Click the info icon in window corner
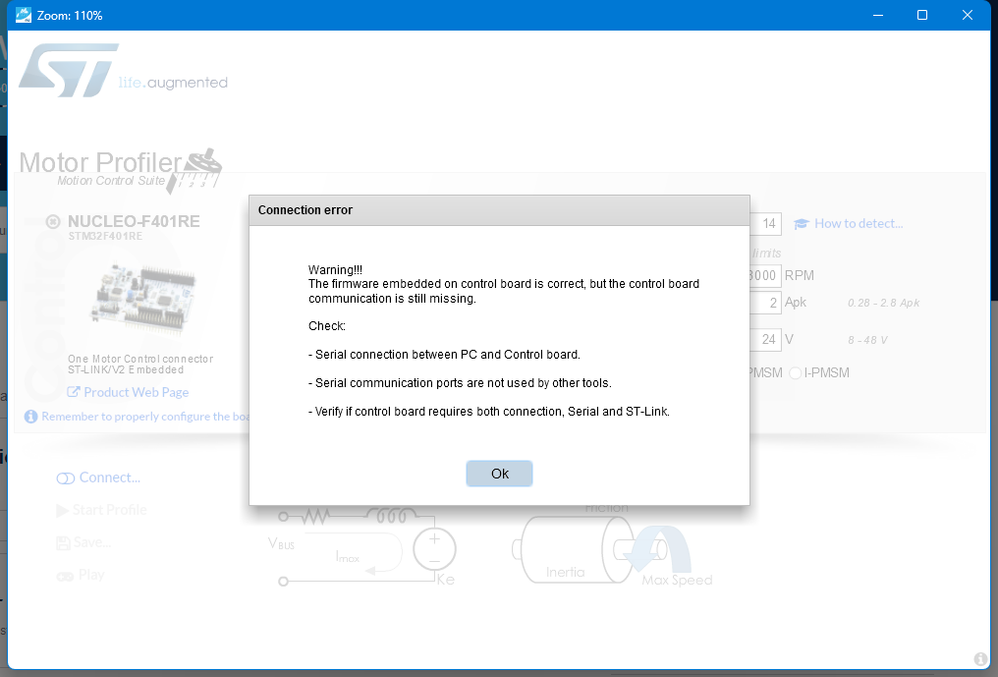Screen dimensions: 998x677 981,659
